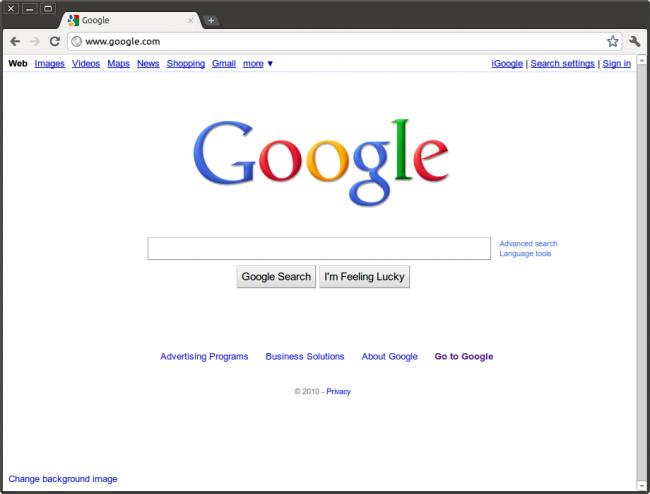Click the scrollbar up arrow
The width and height of the screenshot is (650, 494).
tap(641, 61)
